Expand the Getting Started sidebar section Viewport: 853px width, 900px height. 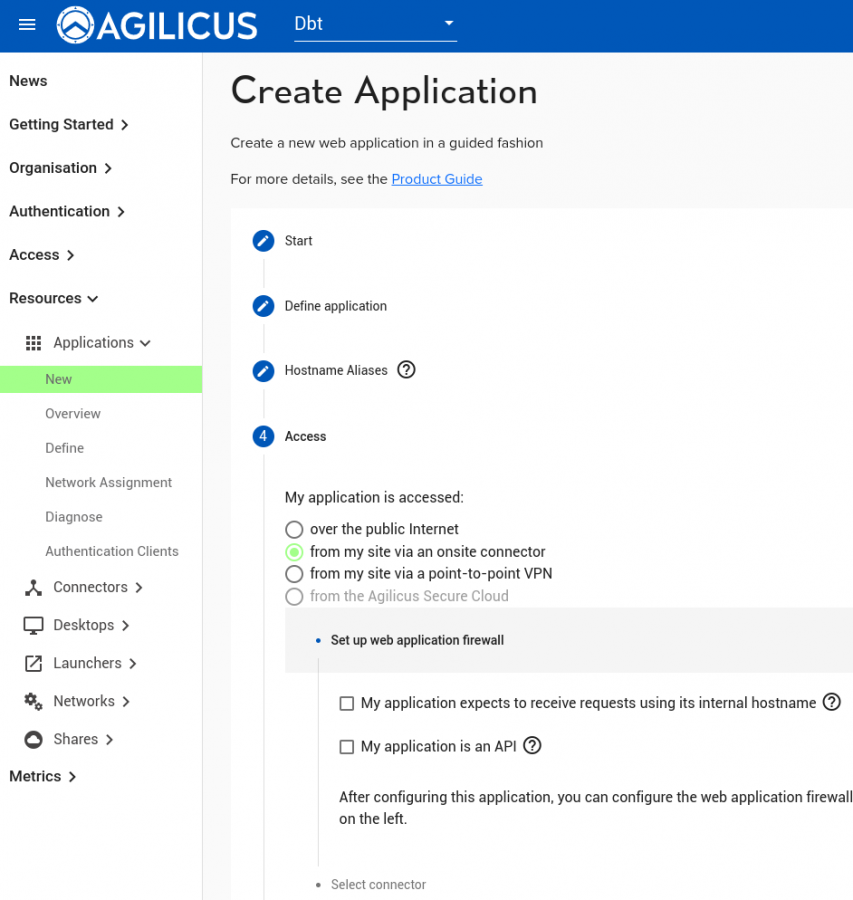coord(69,125)
